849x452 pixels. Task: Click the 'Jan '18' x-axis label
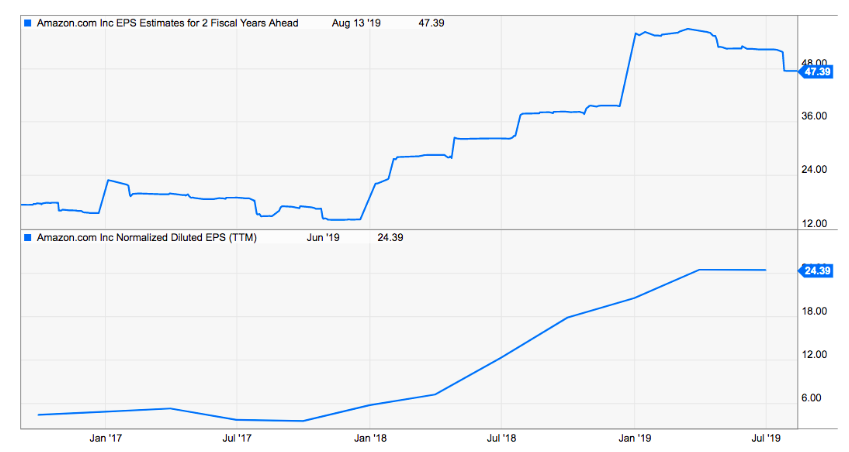(x=370, y=438)
